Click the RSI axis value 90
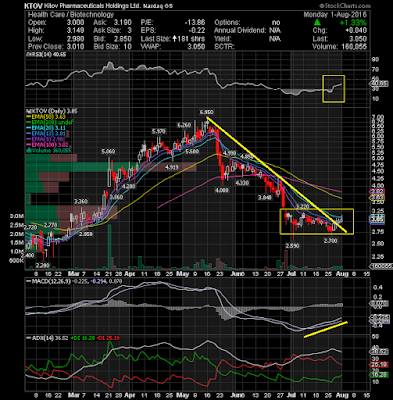Viewport: 393px width, 400px height. click(375, 60)
